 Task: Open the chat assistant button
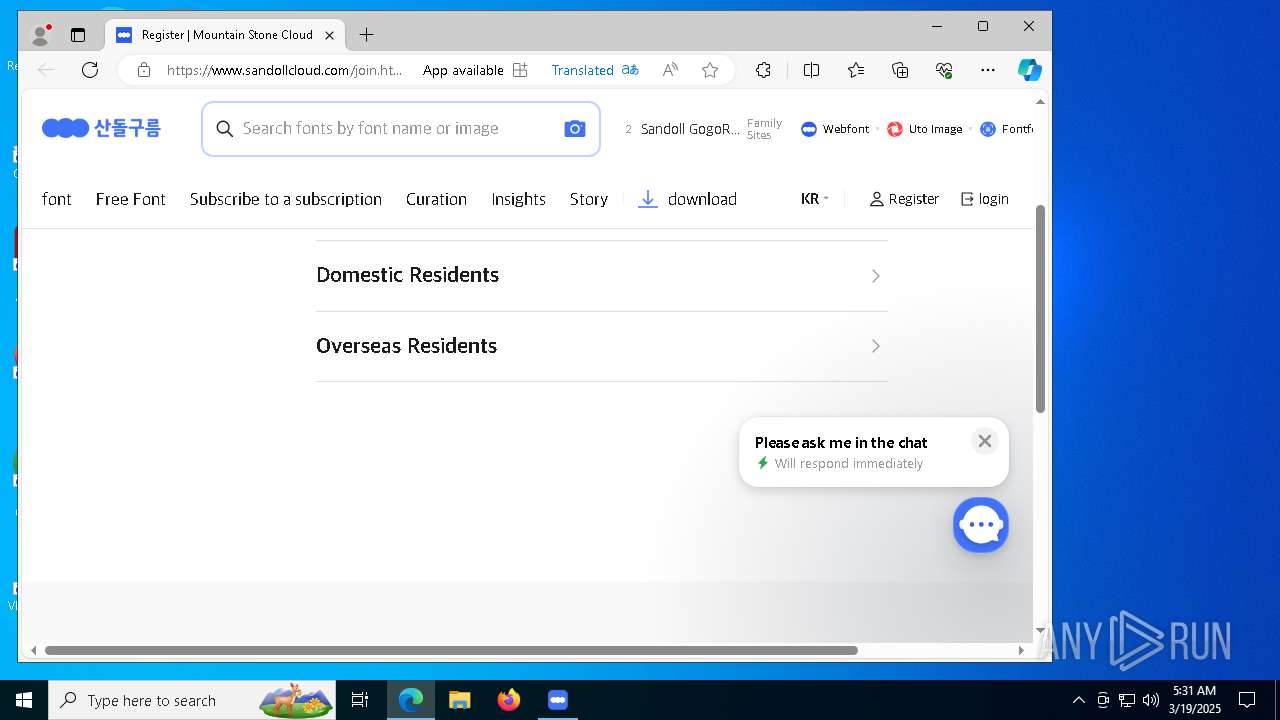[981, 525]
